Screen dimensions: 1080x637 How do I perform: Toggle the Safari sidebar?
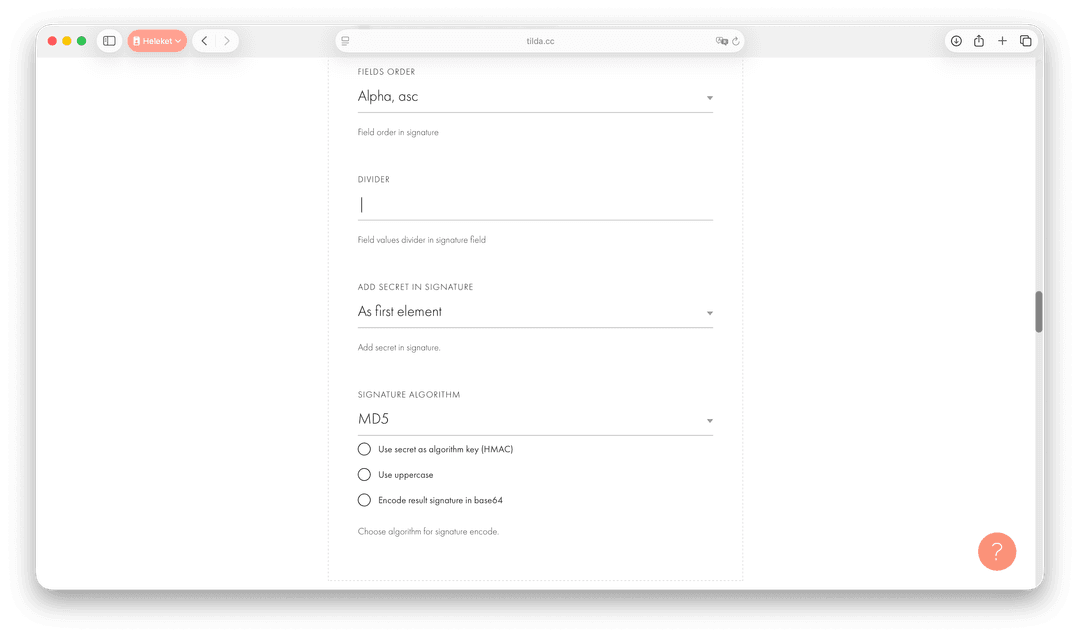point(109,41)
